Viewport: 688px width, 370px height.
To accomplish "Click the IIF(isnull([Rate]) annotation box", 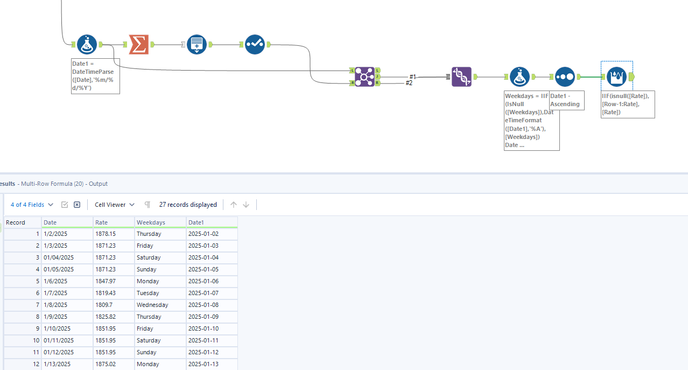I will [x=627, y=104].
